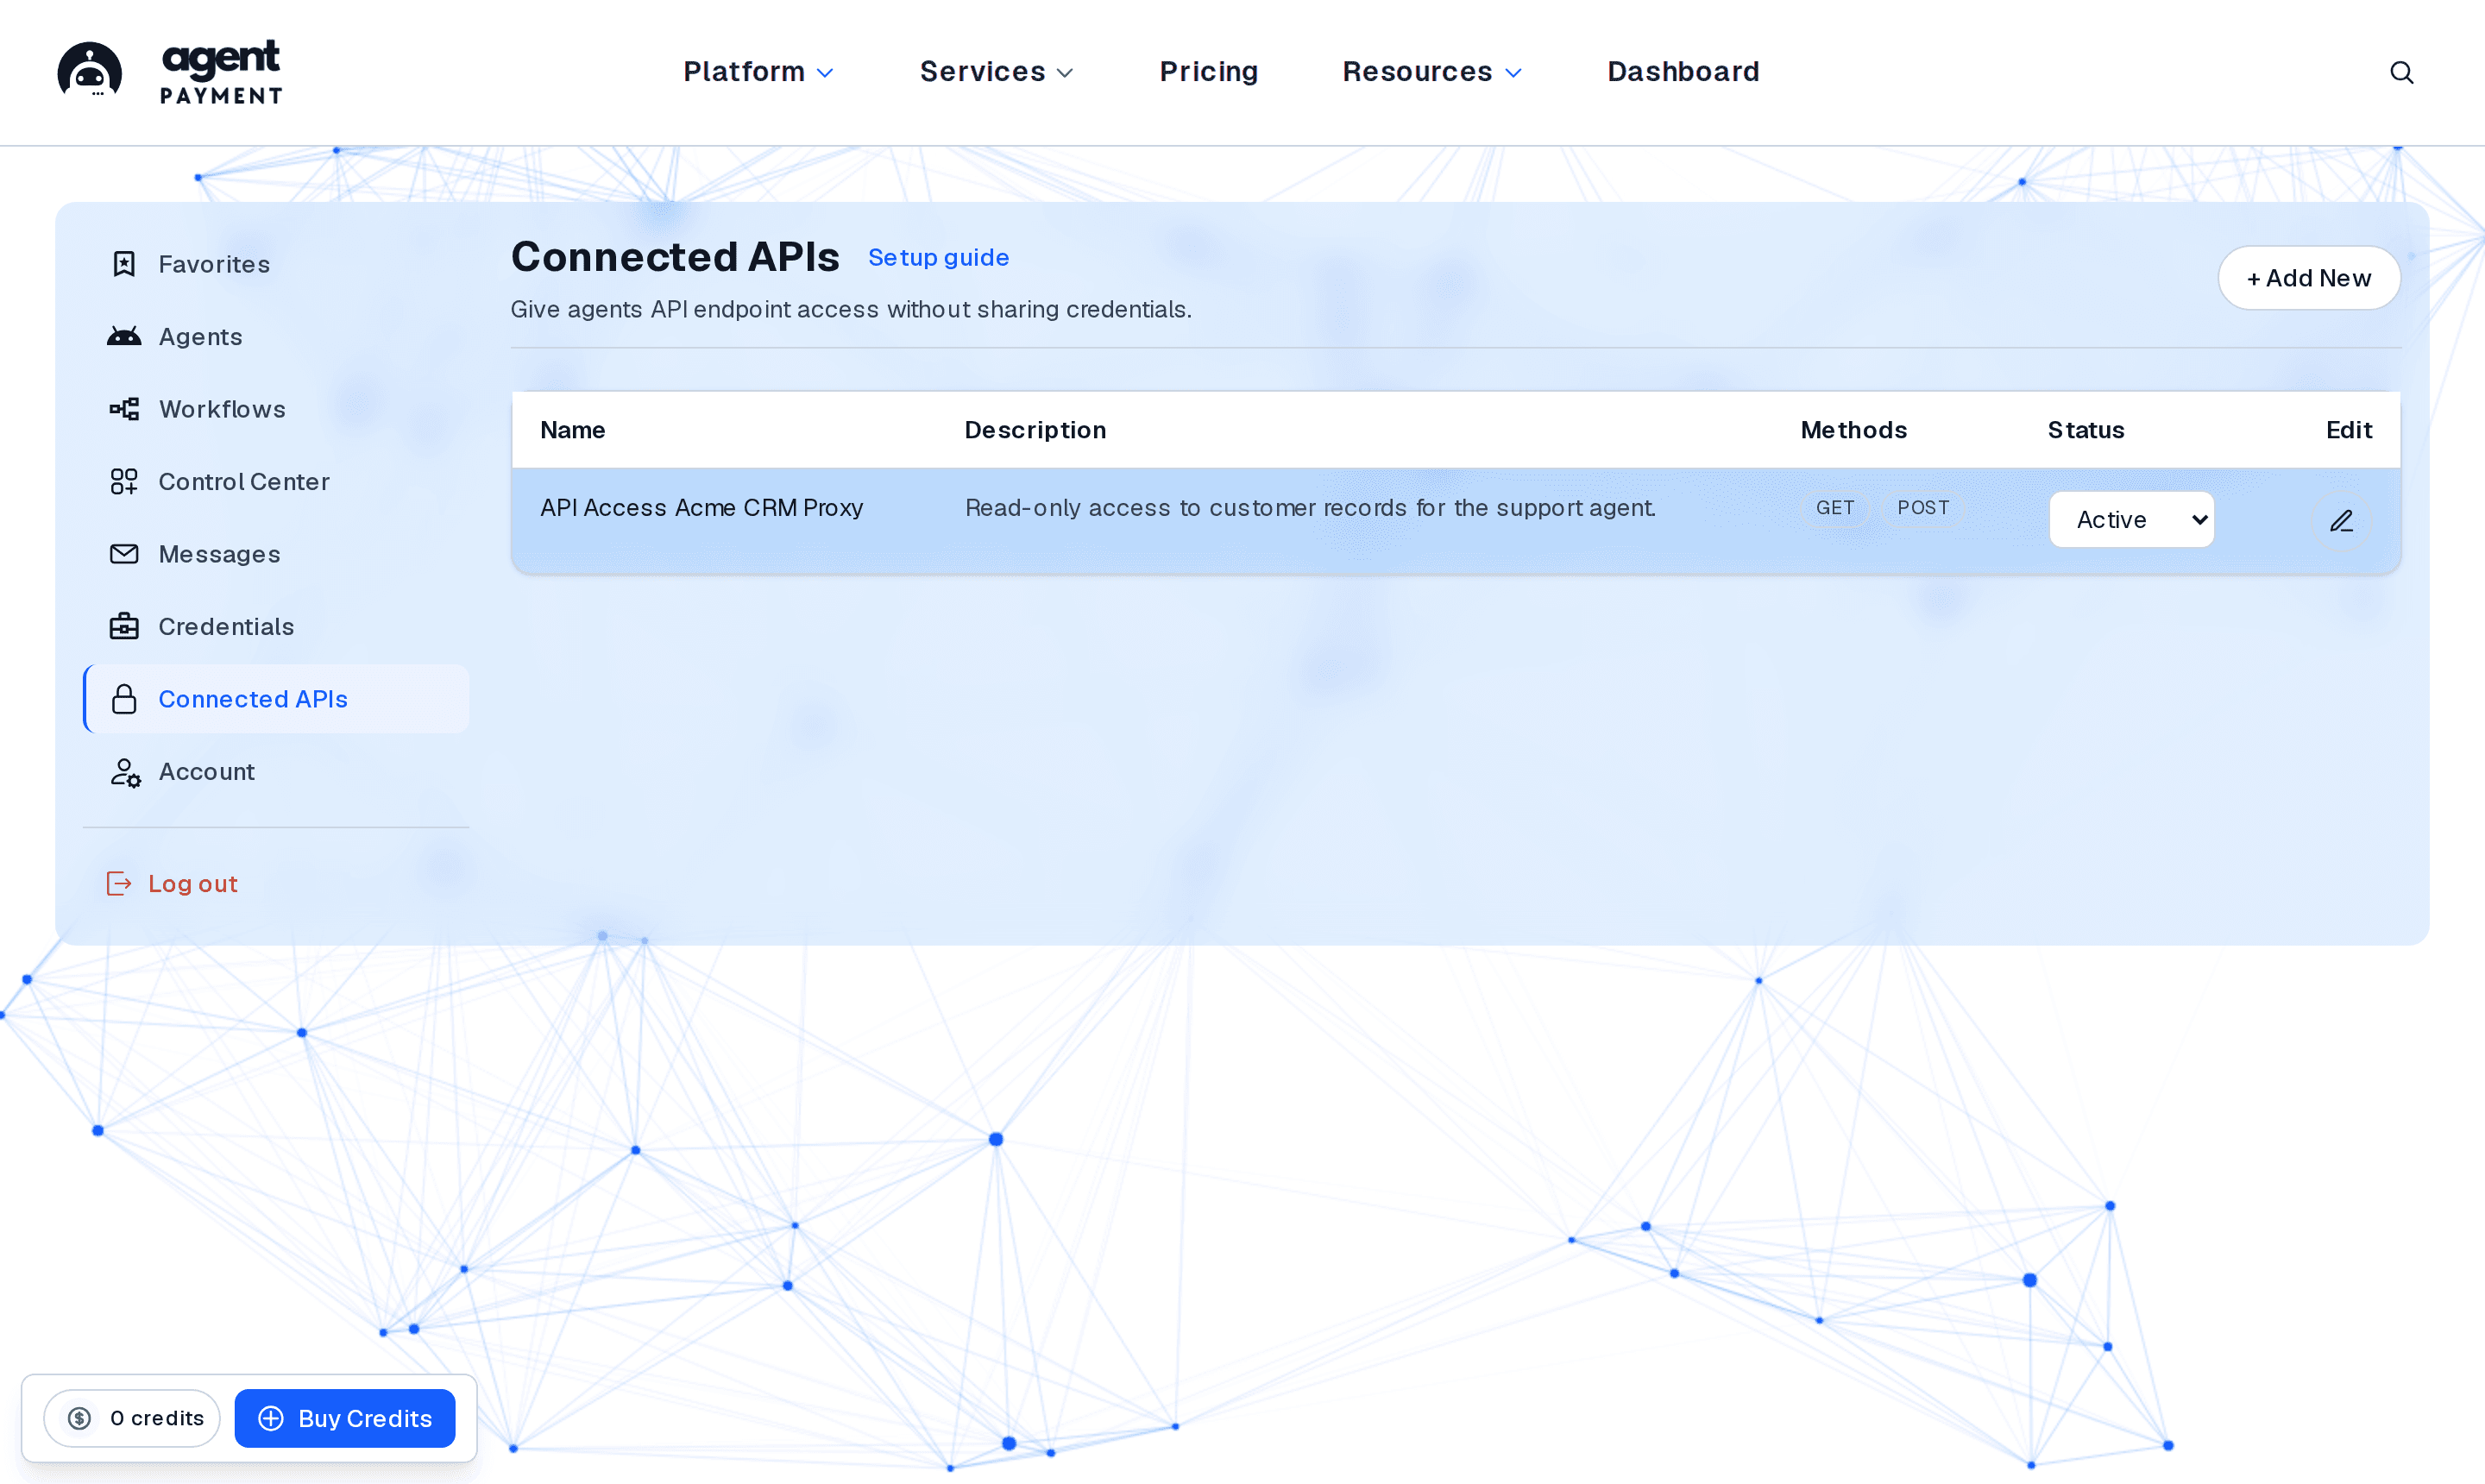
Task: Open the Setup guide link
Action: [x=938, y=257]
